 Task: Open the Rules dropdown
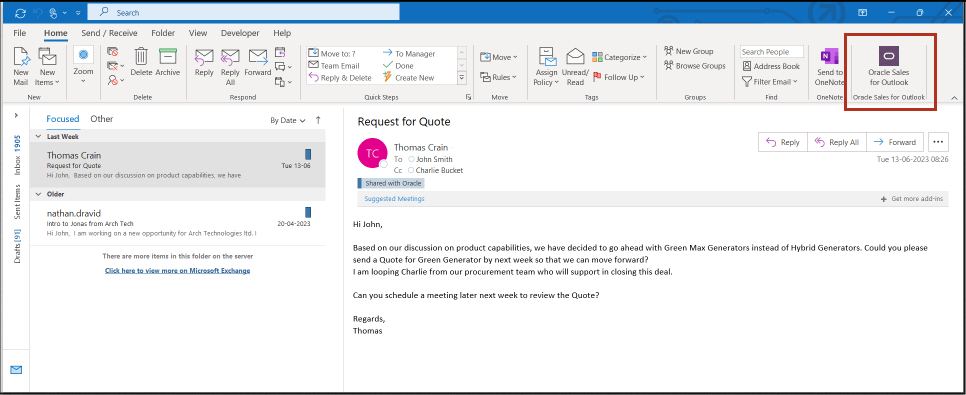point(499,77)
